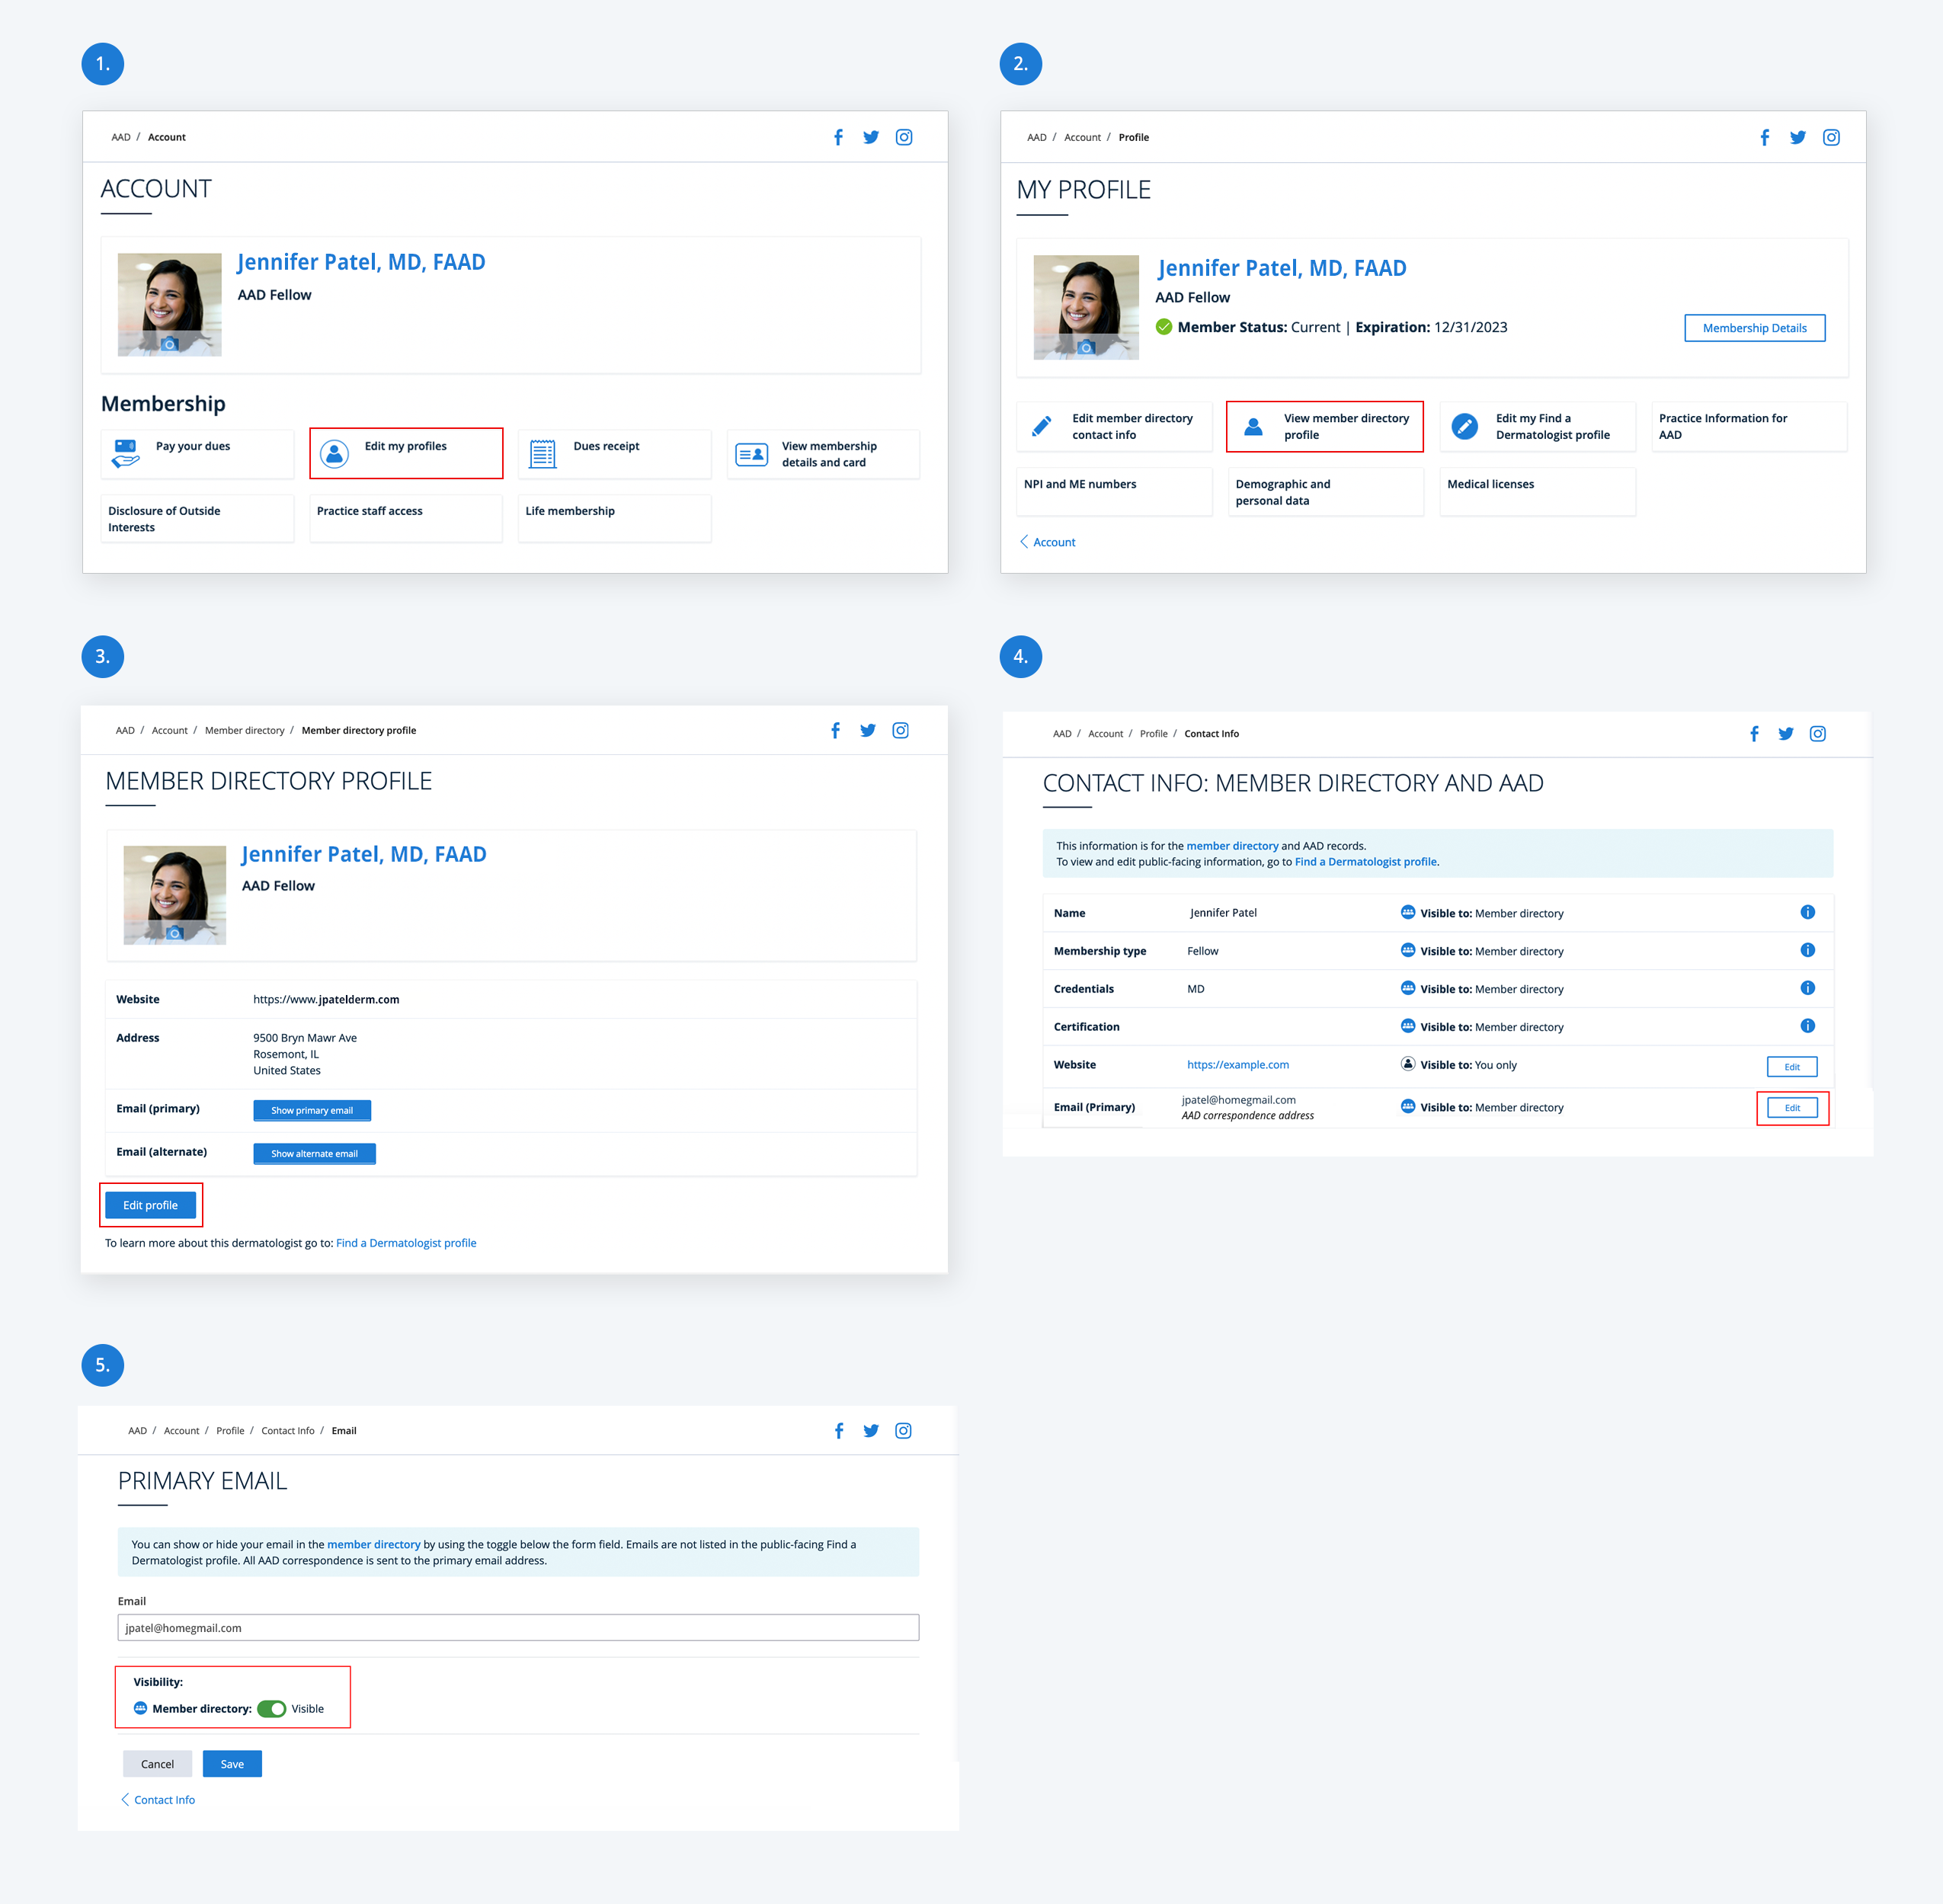Click Account breadcrumb in My Profile panel
1943x1904 pixels.
(x=1082, y=137)
